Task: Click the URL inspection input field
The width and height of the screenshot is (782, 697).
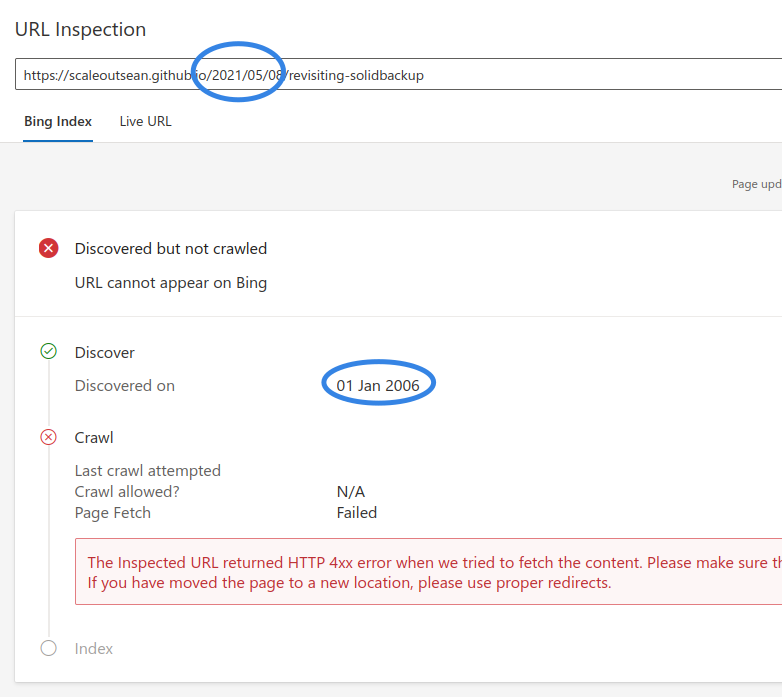Action: (x=398, y=74)
